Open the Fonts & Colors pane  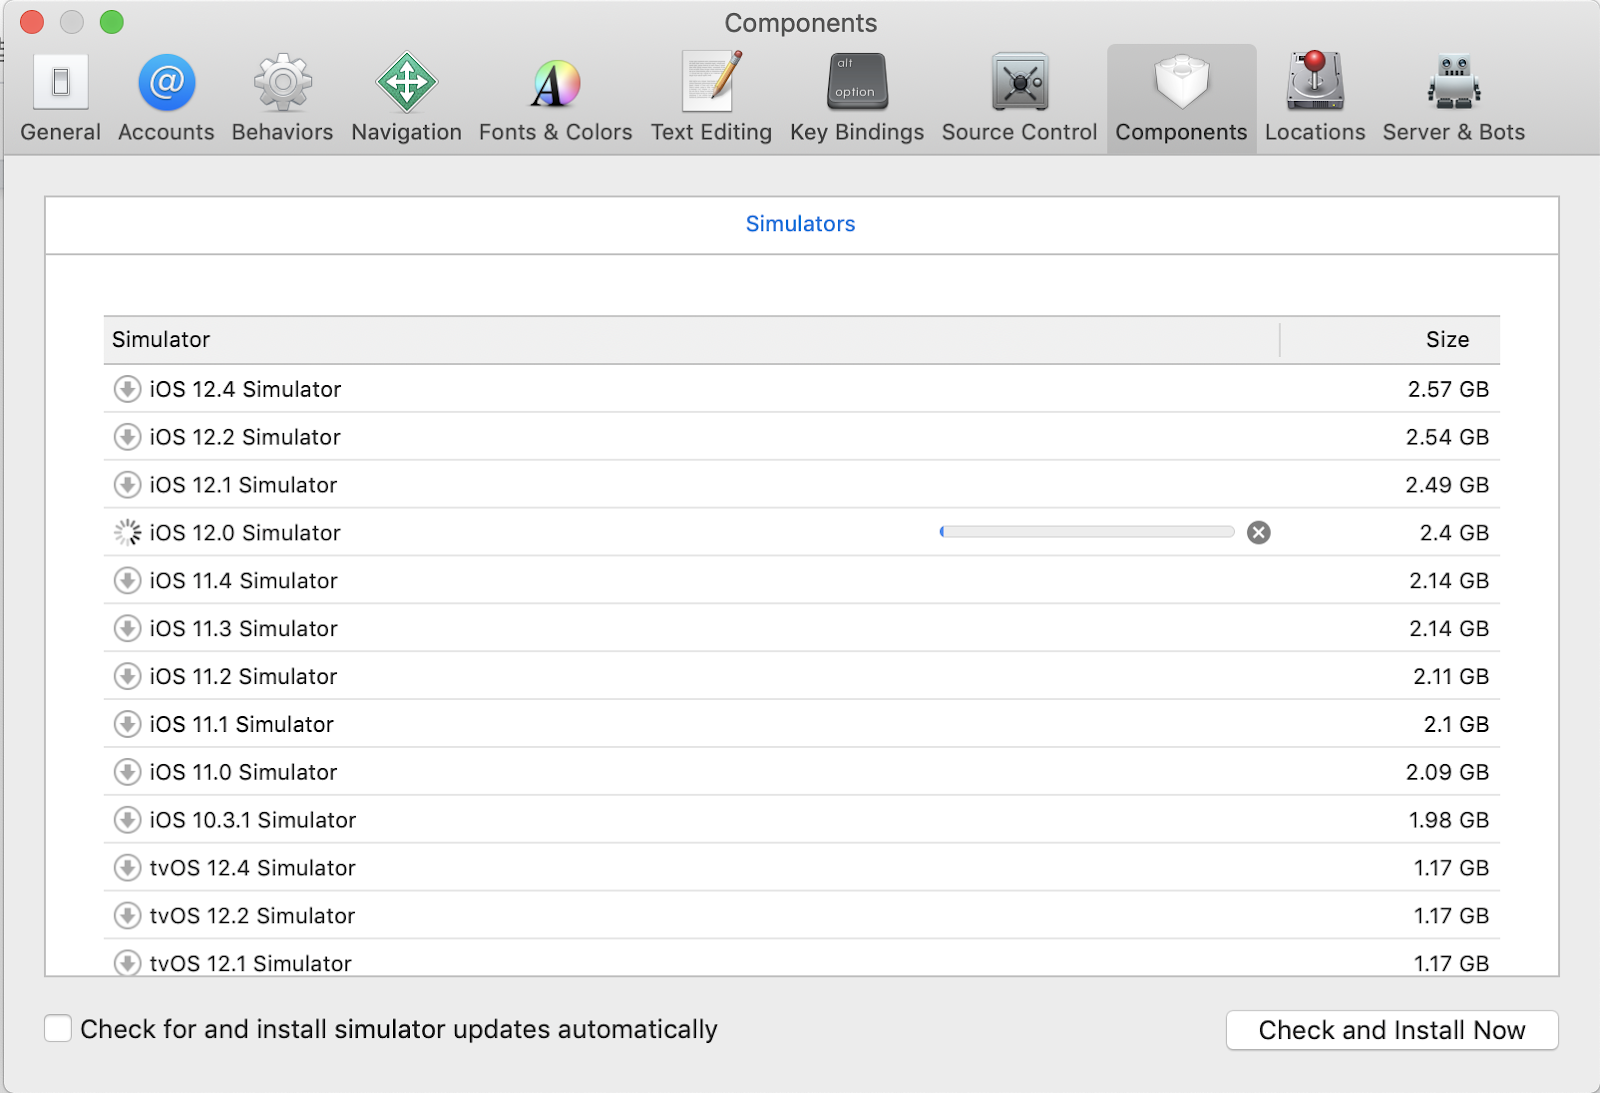(x=555, y=98)
